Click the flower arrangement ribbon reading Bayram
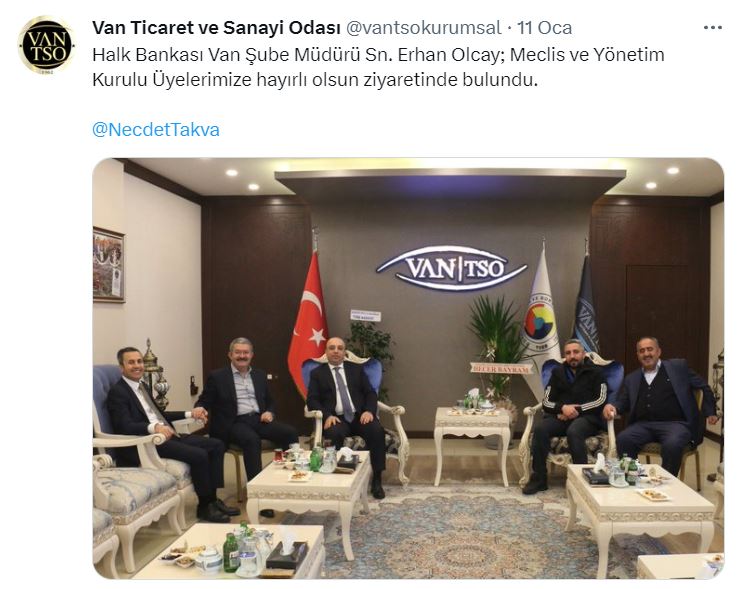 501,369
